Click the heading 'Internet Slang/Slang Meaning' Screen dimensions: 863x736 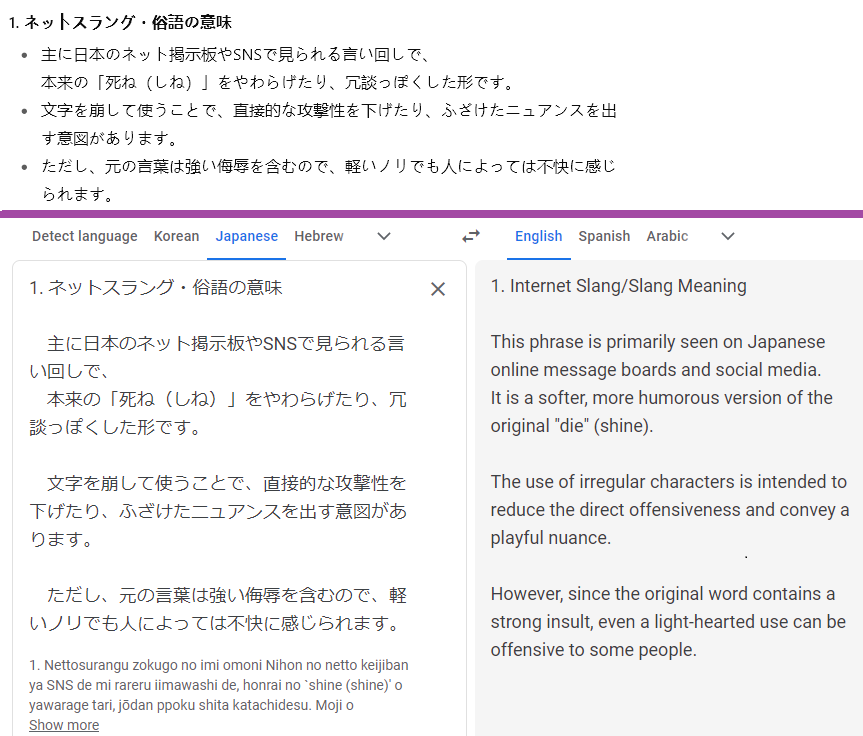coord(628,286)
